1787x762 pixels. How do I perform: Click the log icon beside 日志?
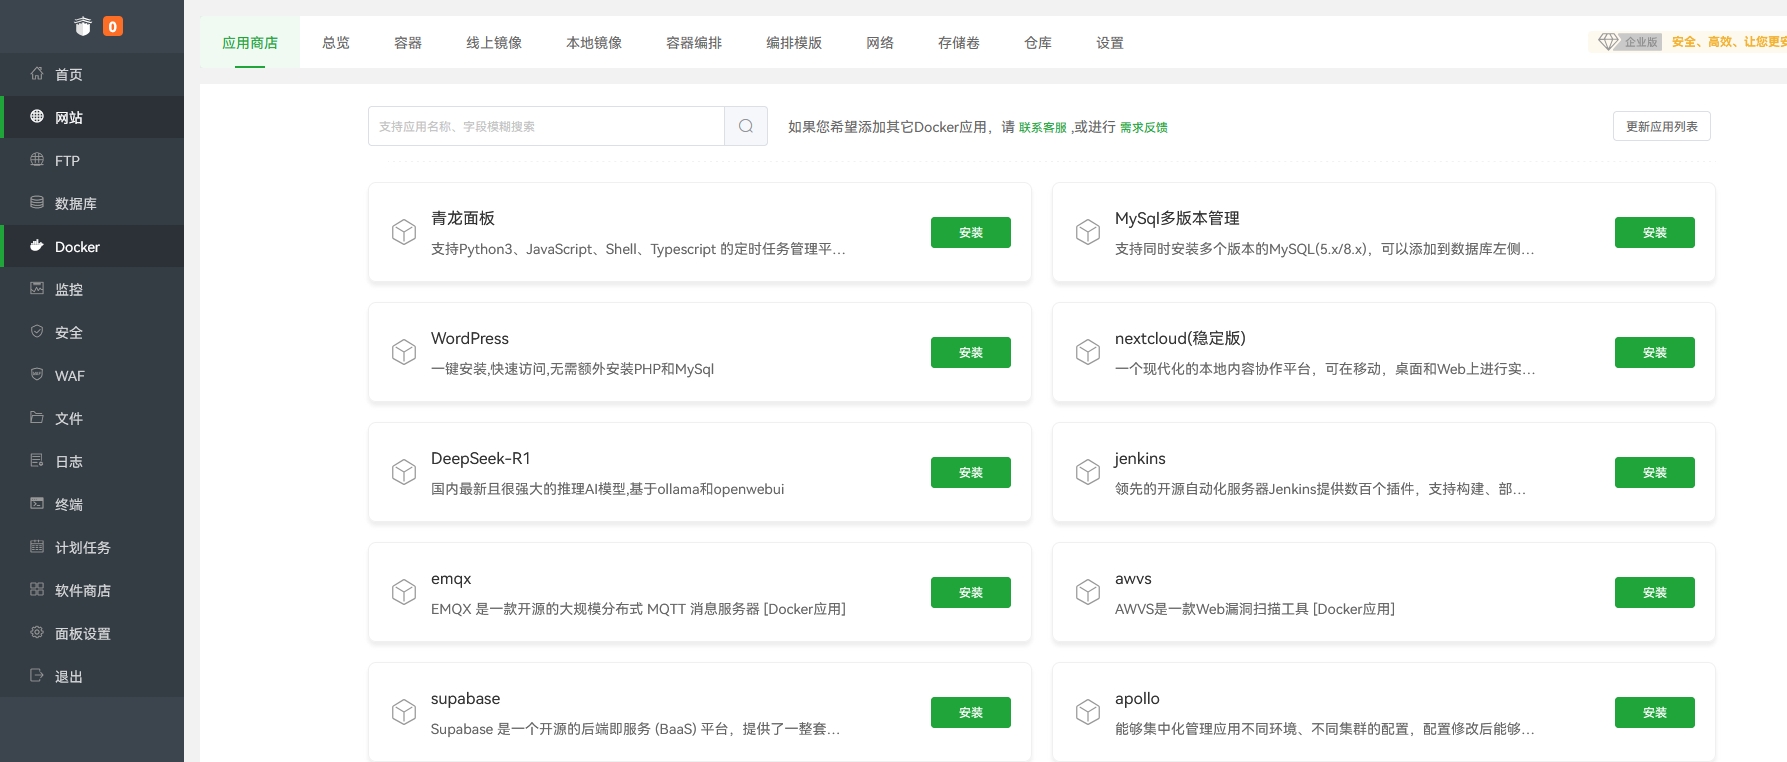pos(37,460)
